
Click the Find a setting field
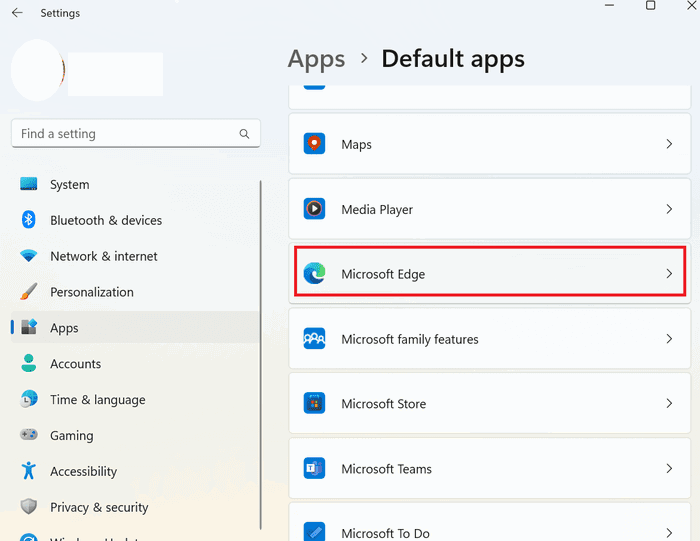[x=136, y=133]
